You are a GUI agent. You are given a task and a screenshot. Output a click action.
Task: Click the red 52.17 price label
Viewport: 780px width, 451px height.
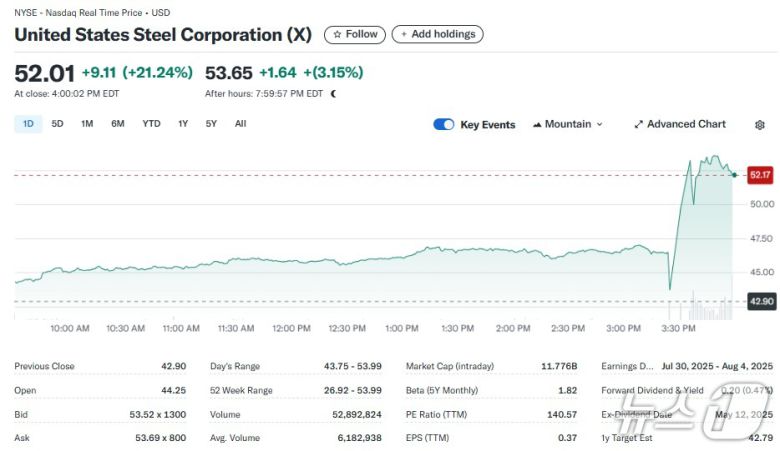tap(761, 175)
